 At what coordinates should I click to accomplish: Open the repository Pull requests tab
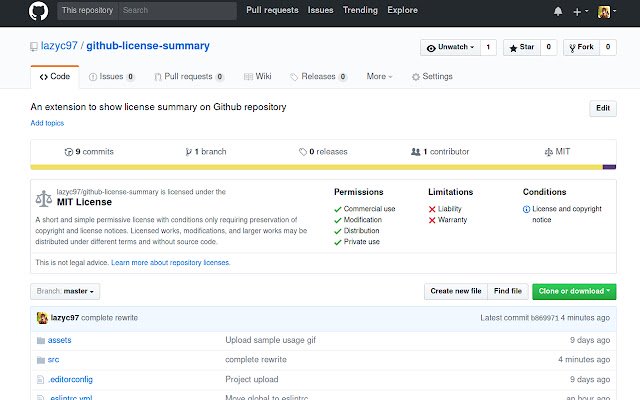(x=189, y=77)
